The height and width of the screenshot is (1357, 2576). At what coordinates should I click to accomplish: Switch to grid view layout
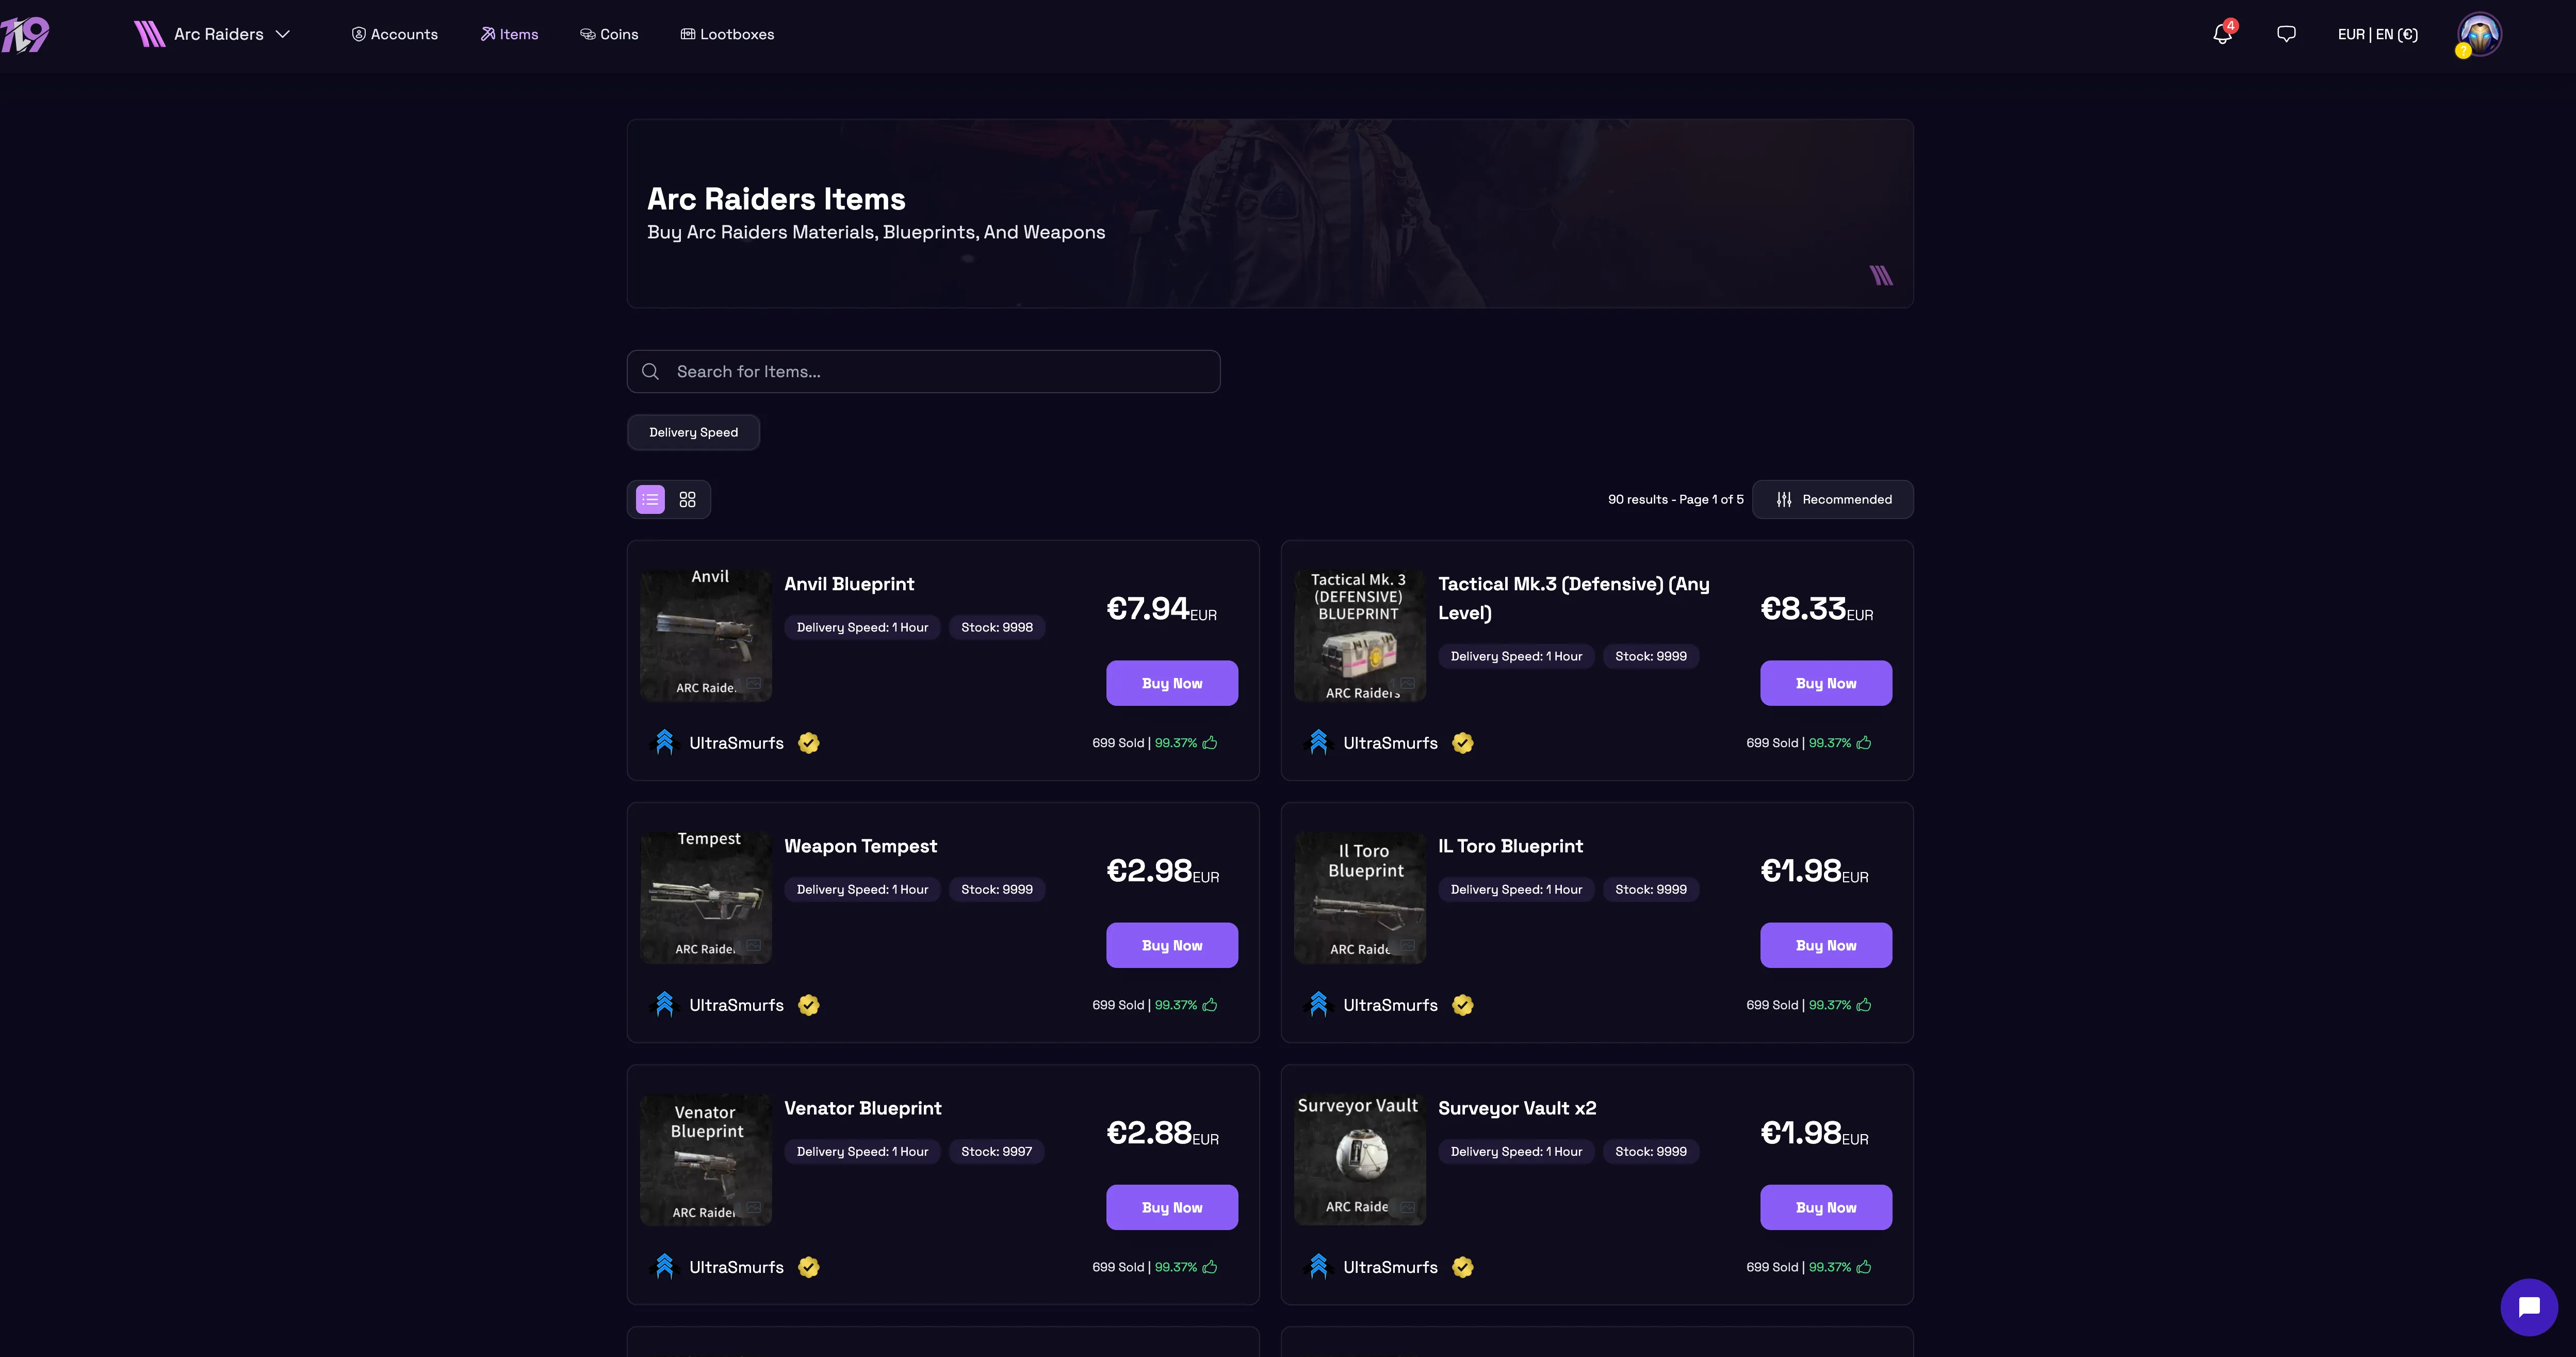coord(687,499)
